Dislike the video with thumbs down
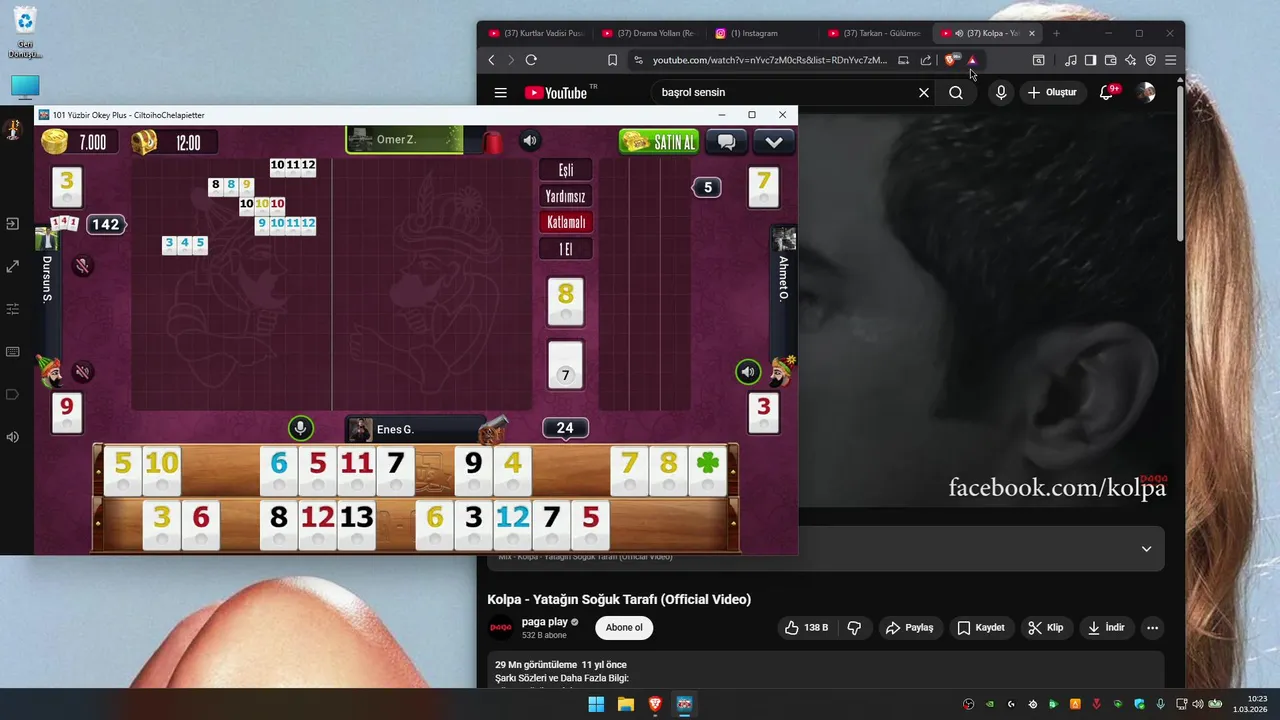Viewport: 1280px width, 720px height. pos(854,627)
